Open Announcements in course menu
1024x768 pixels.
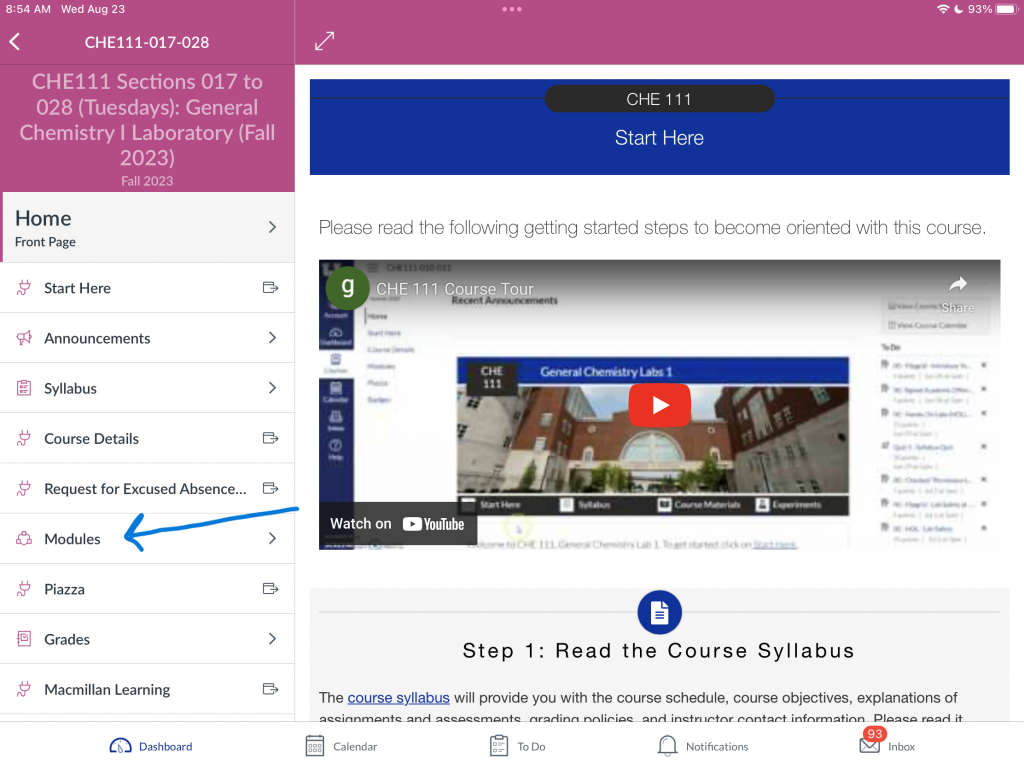pyautogui.click(x=148, y=338)
